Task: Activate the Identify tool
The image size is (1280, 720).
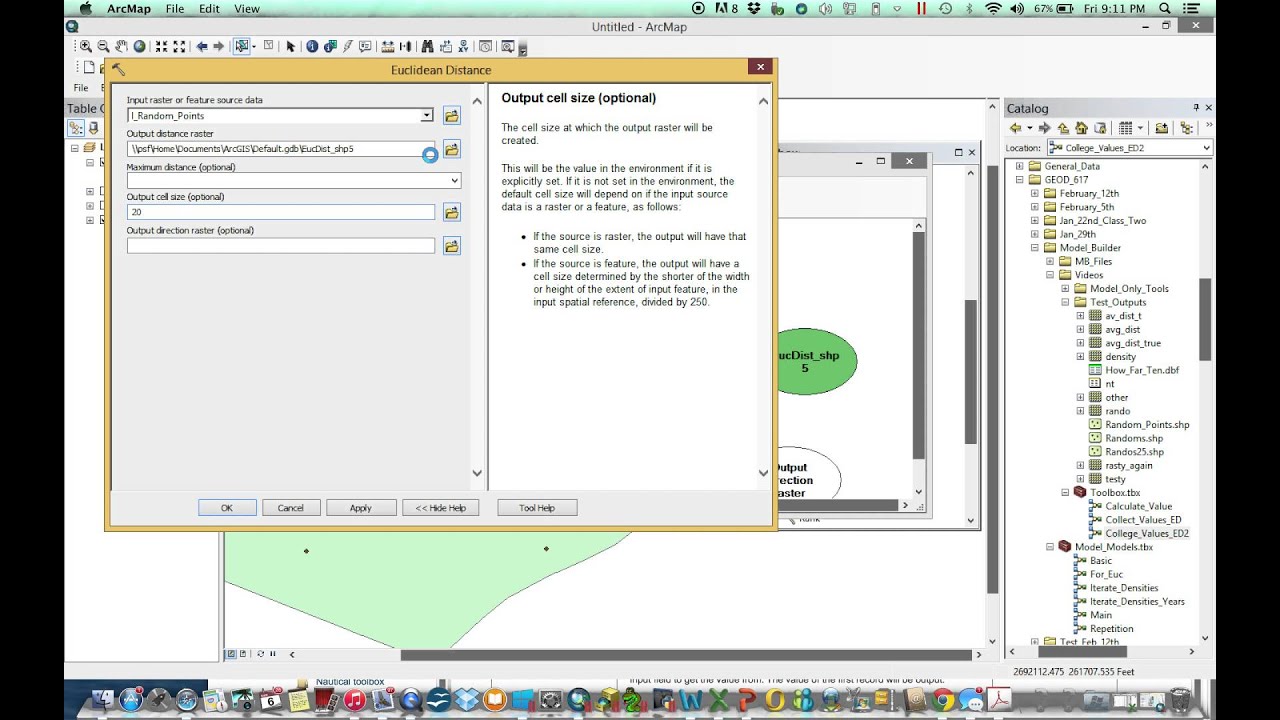Action: pyautogui.click(x=311, y=46)
